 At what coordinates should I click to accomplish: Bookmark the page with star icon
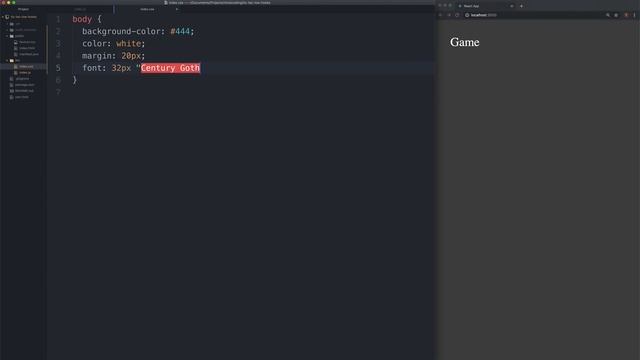tap(616, 15)
